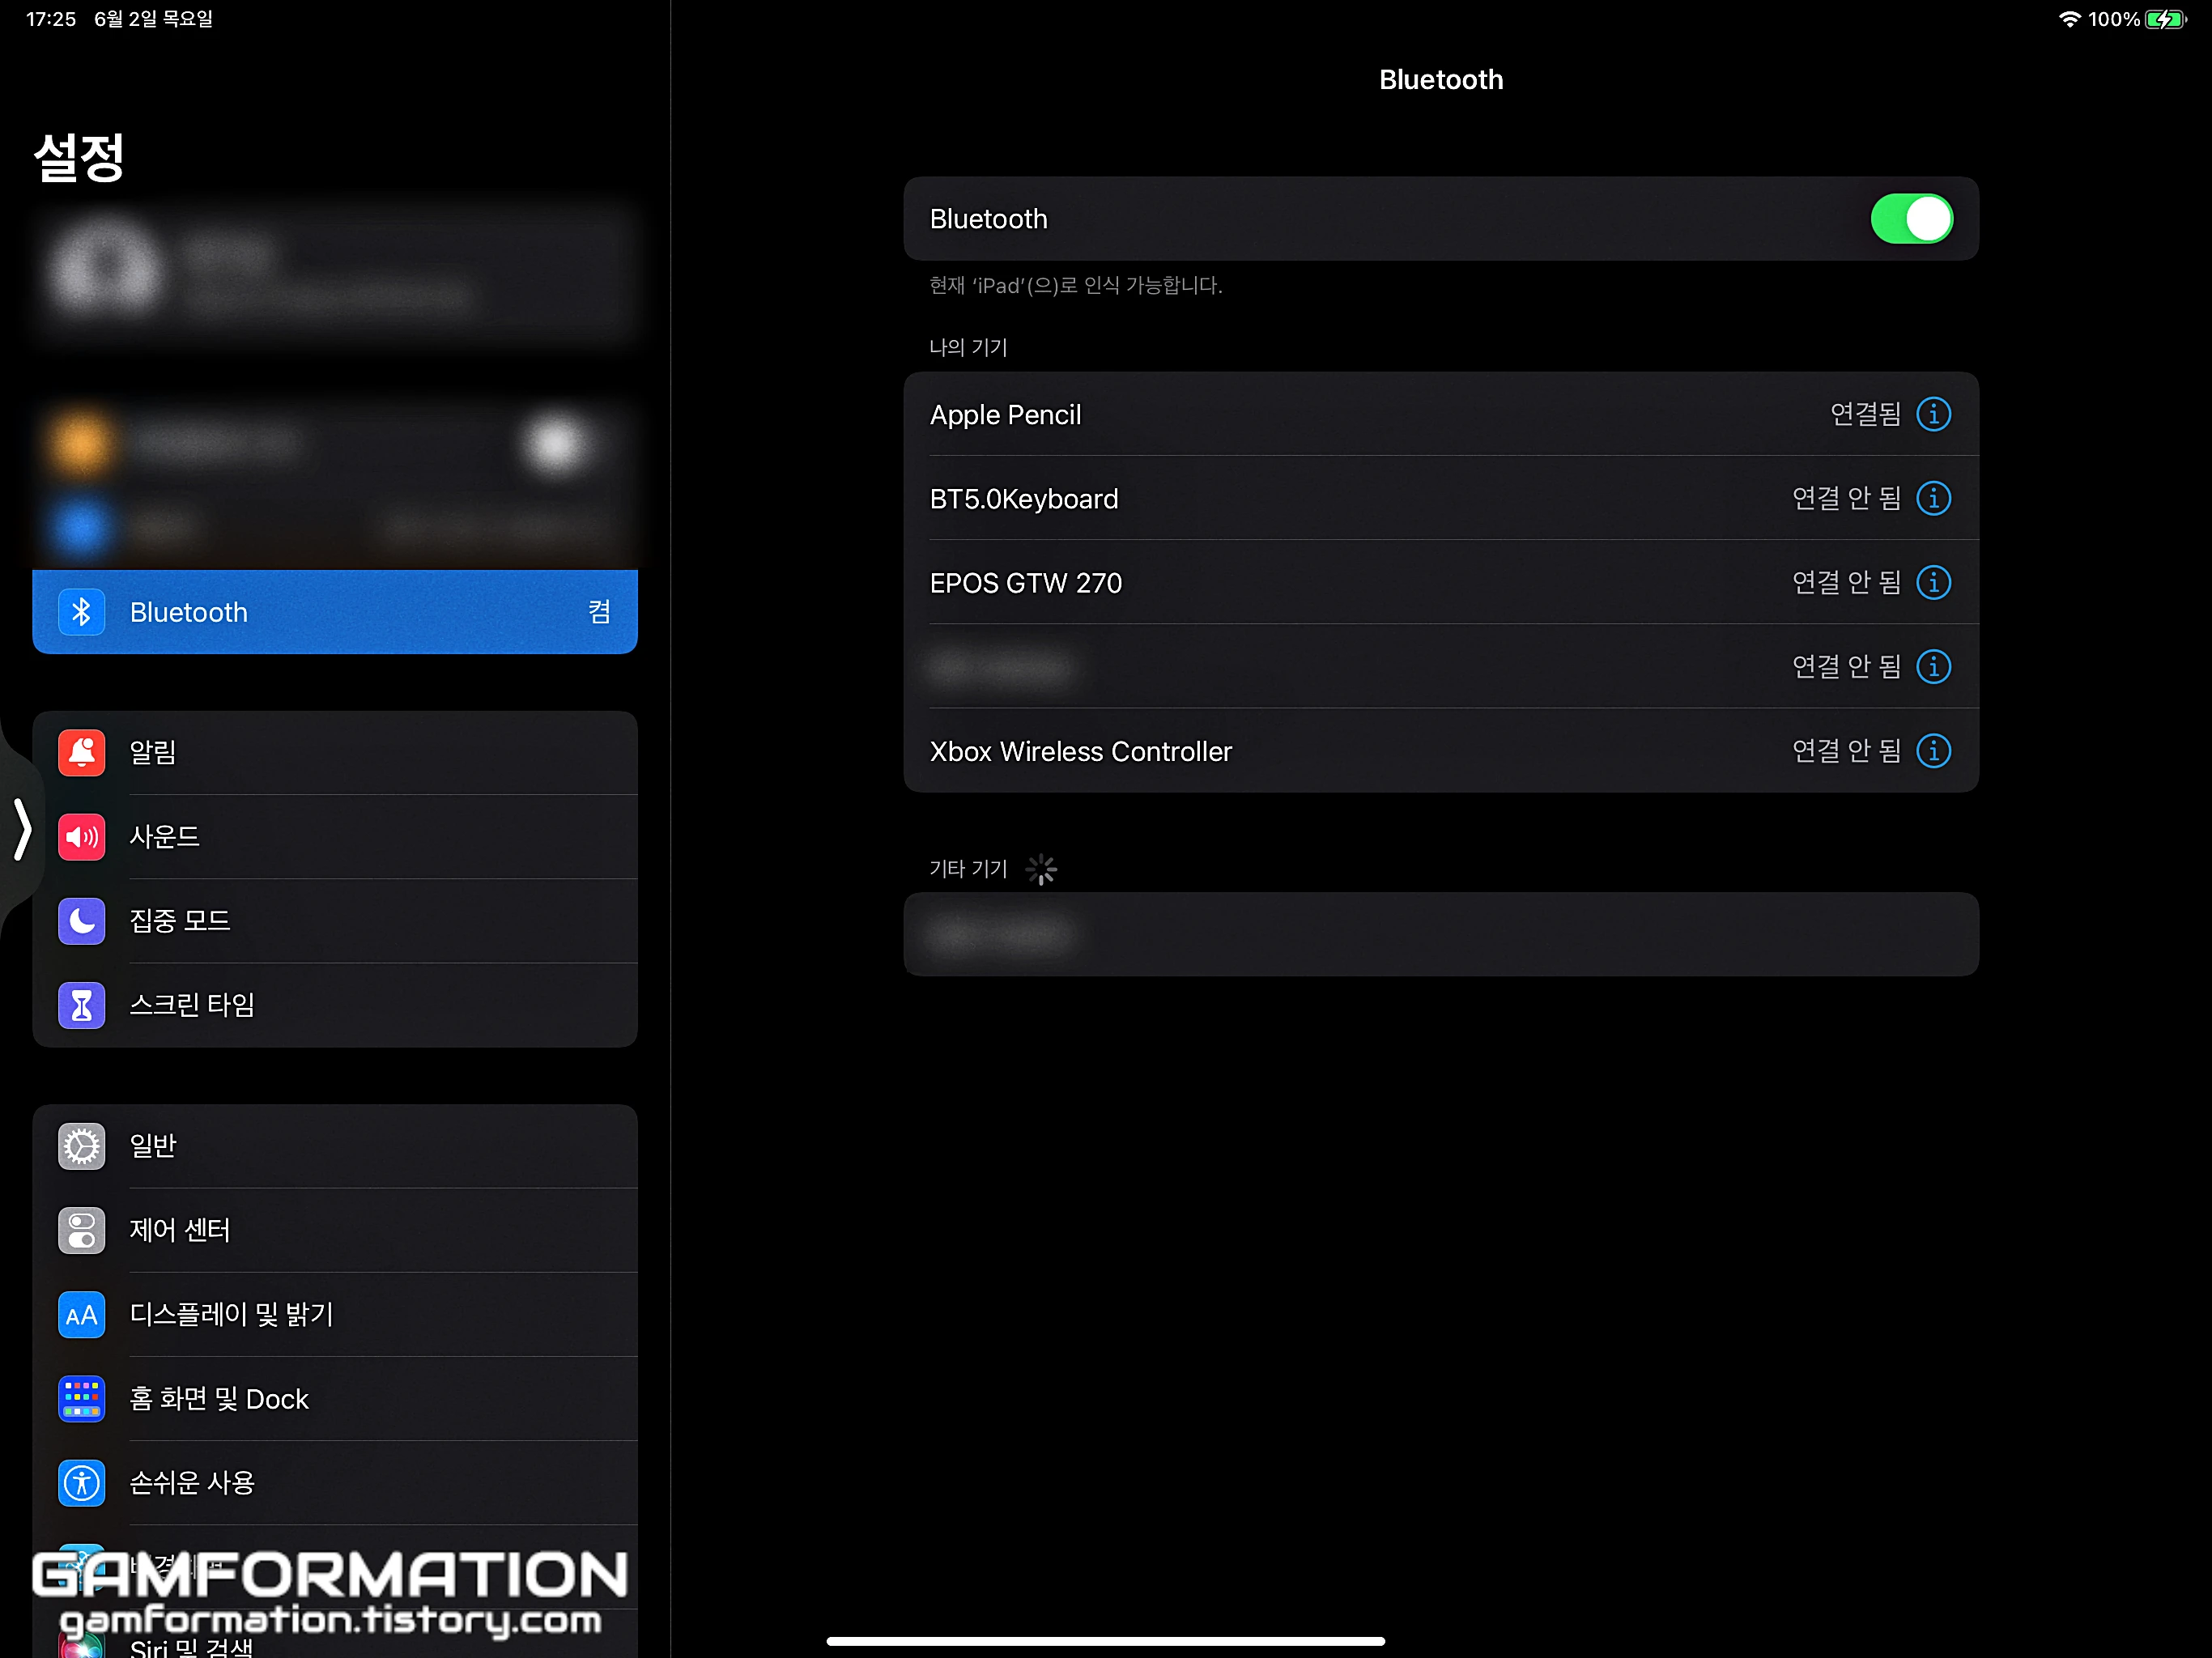
Task: Open 스크린 타임 hourglass icon
Action: [x=81, y=1004]
